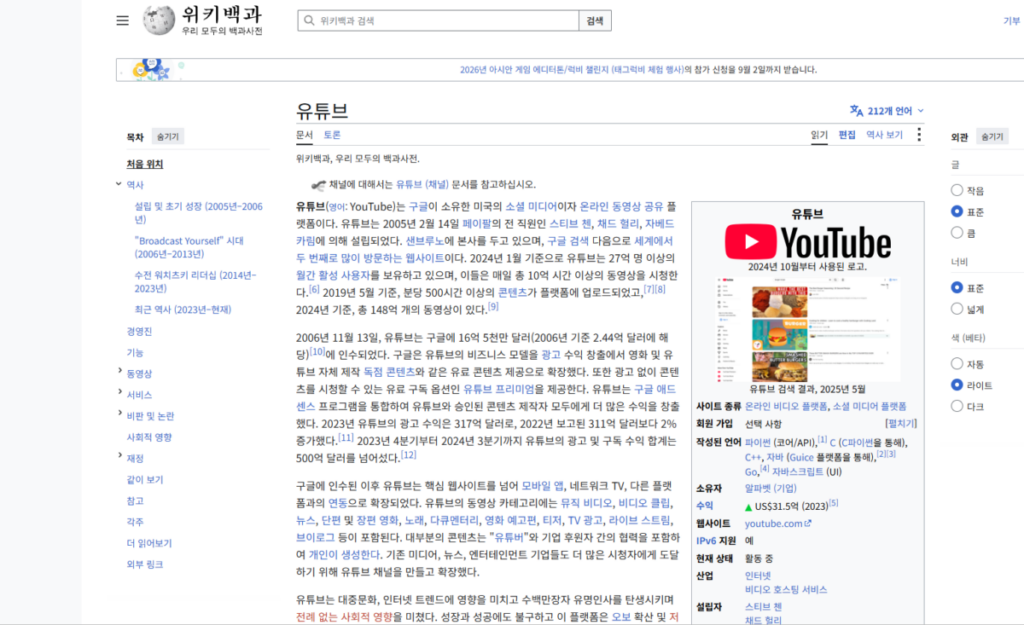Go to 기능 section
This screenshot has height=625, width=1024.
[135, 353]
